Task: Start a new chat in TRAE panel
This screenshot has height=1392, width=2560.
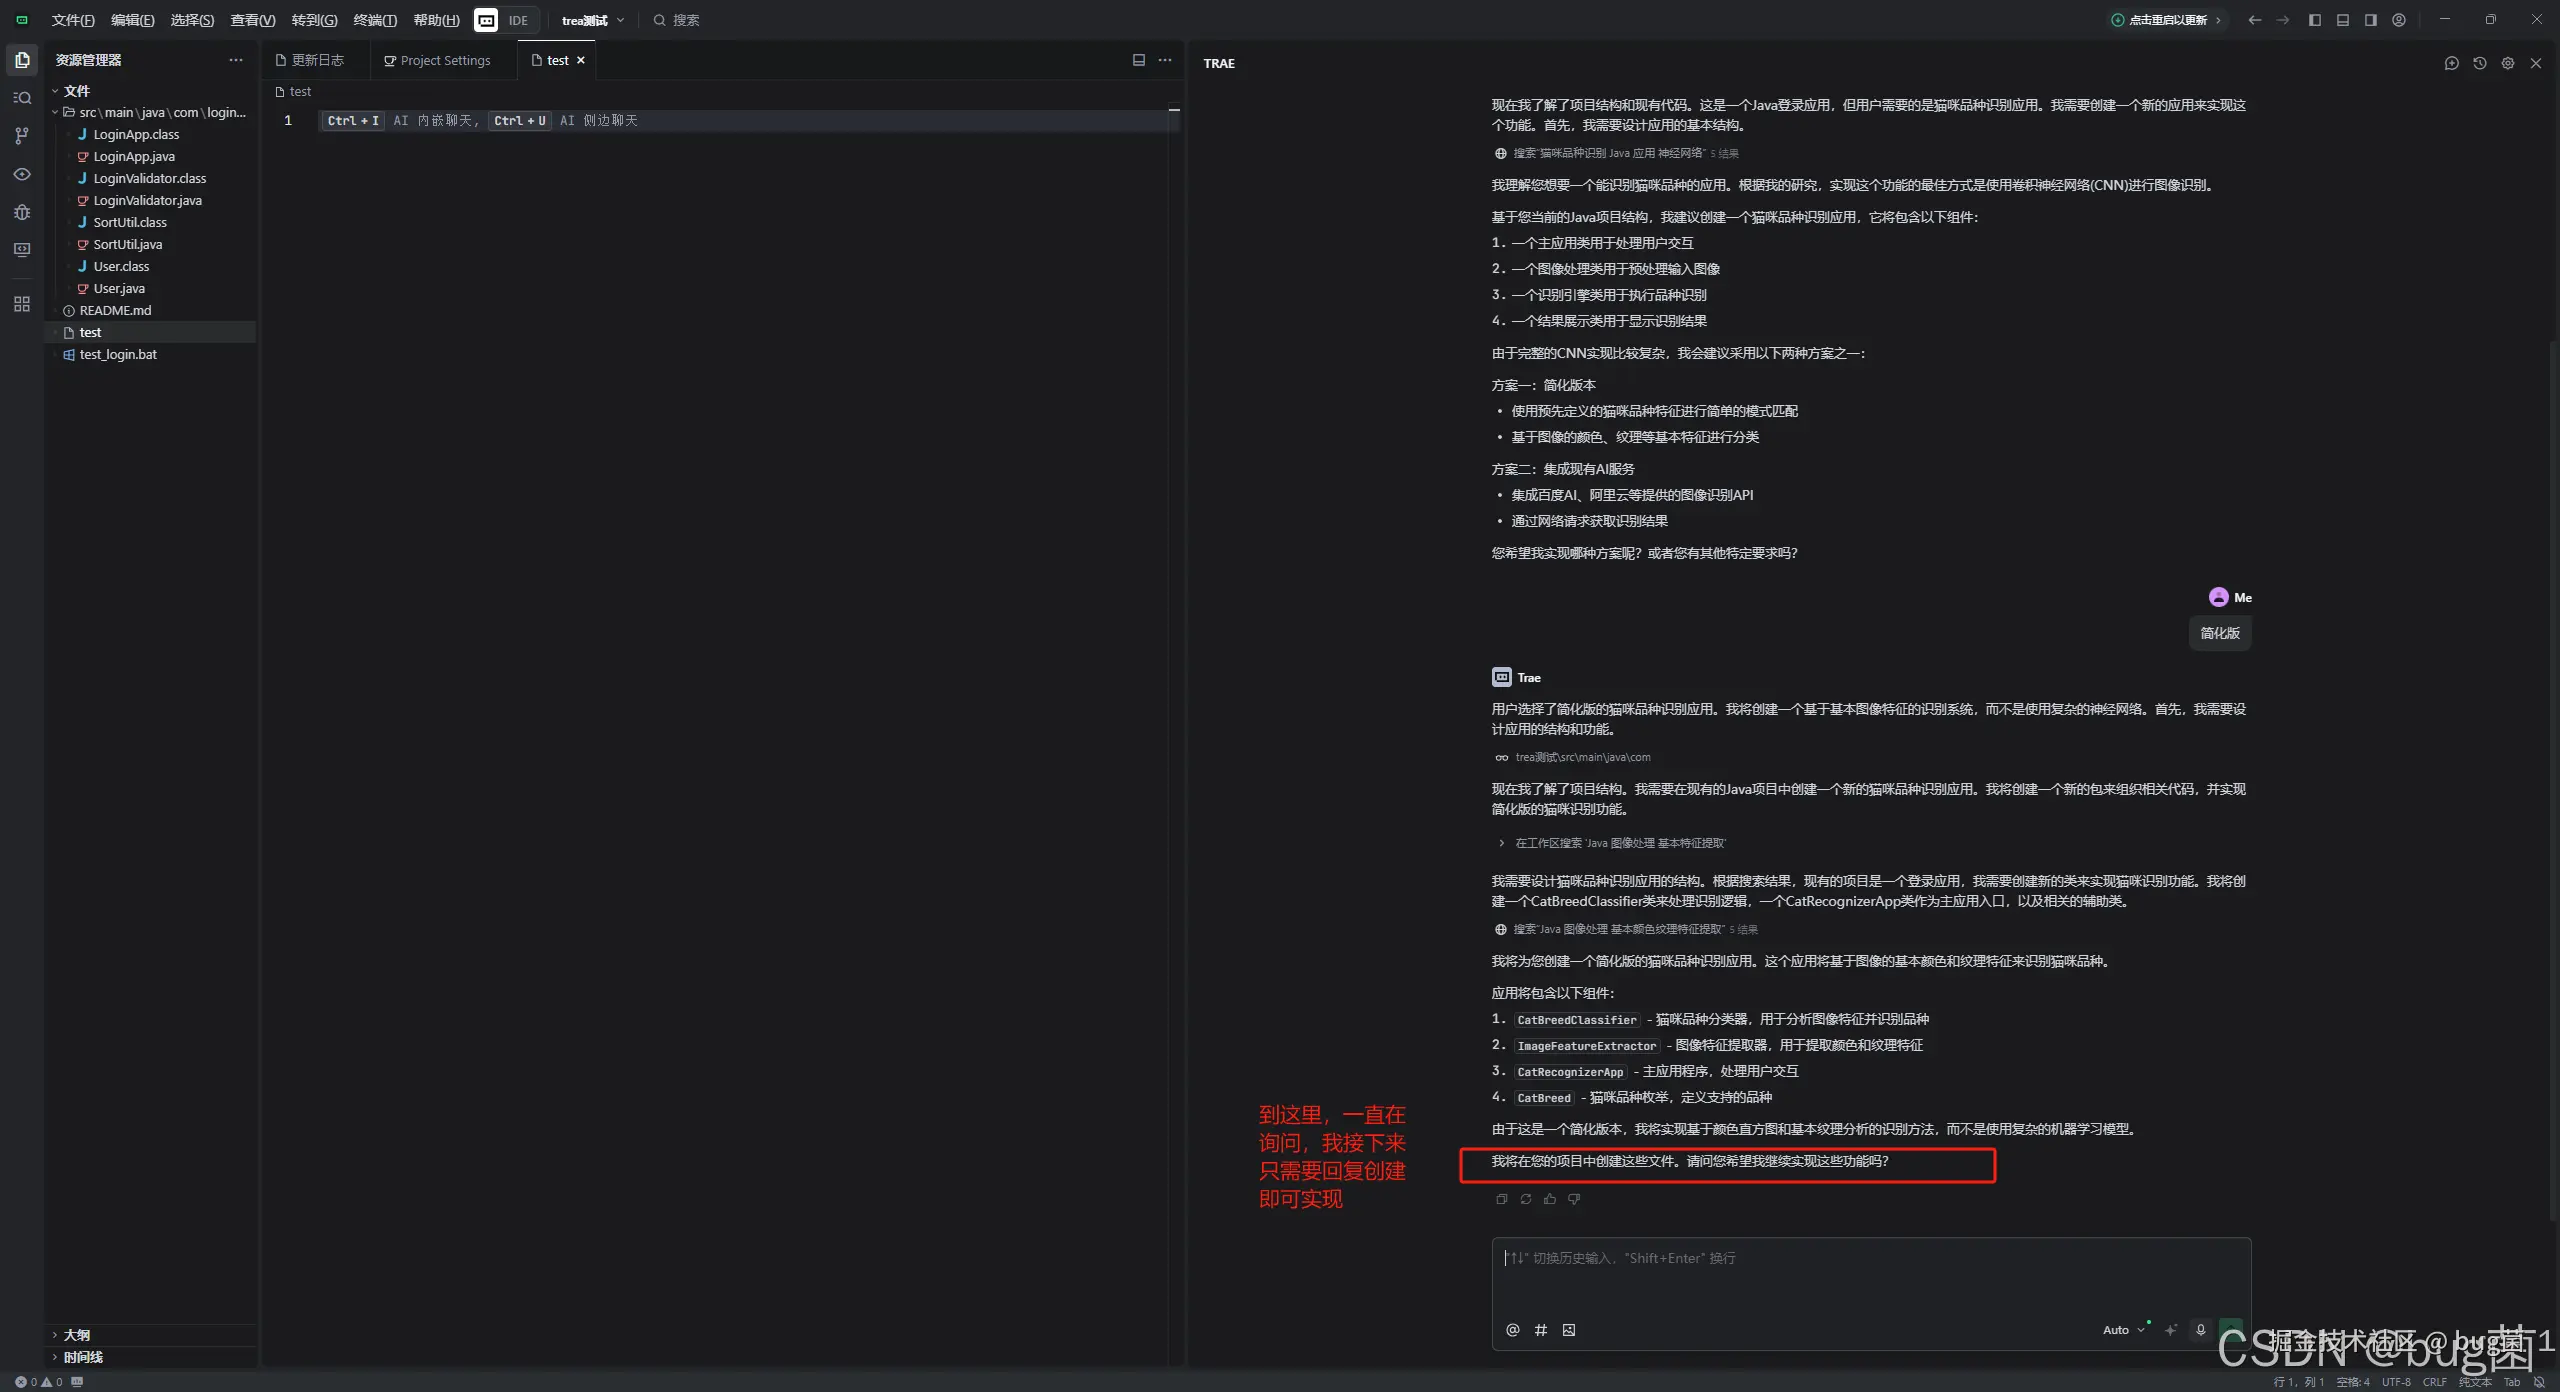Action: 2451,63
